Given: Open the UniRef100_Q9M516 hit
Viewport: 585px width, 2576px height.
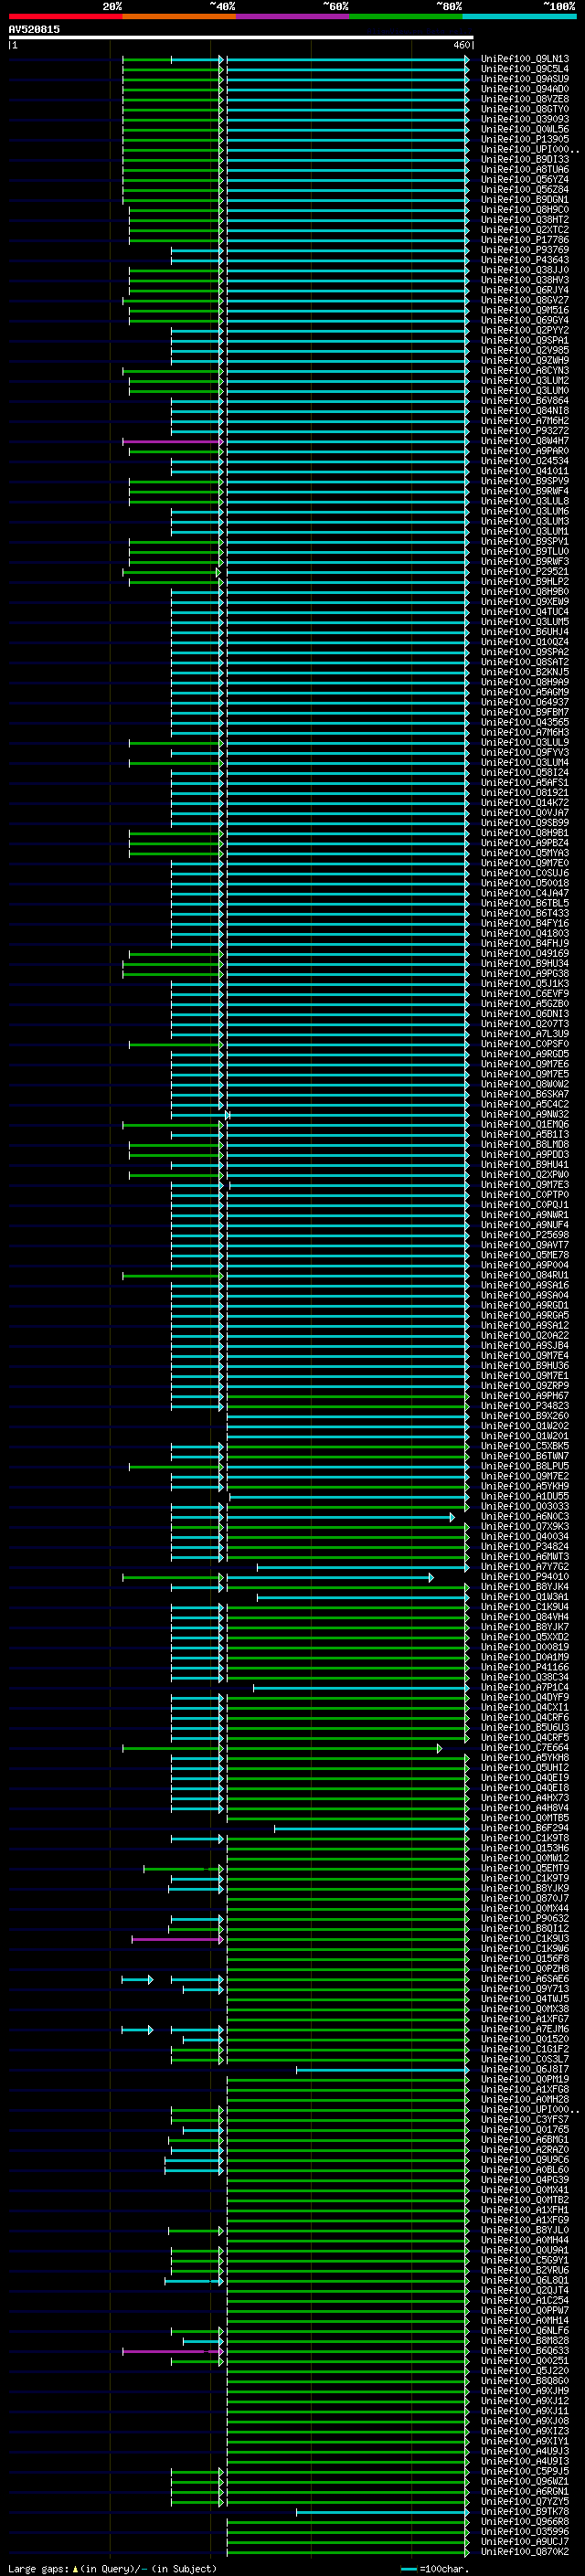Looking at the screenshot, I should (x=524, y=310).
